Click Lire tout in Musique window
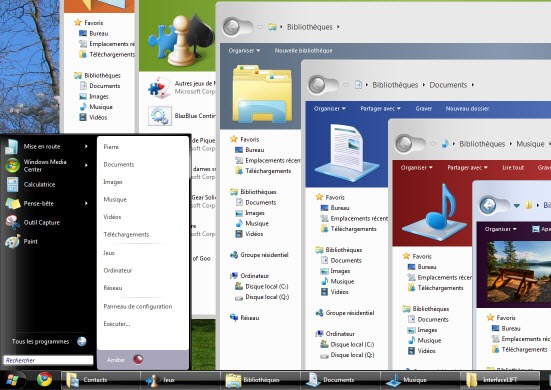Screen dimensions: 551x390 513,168
